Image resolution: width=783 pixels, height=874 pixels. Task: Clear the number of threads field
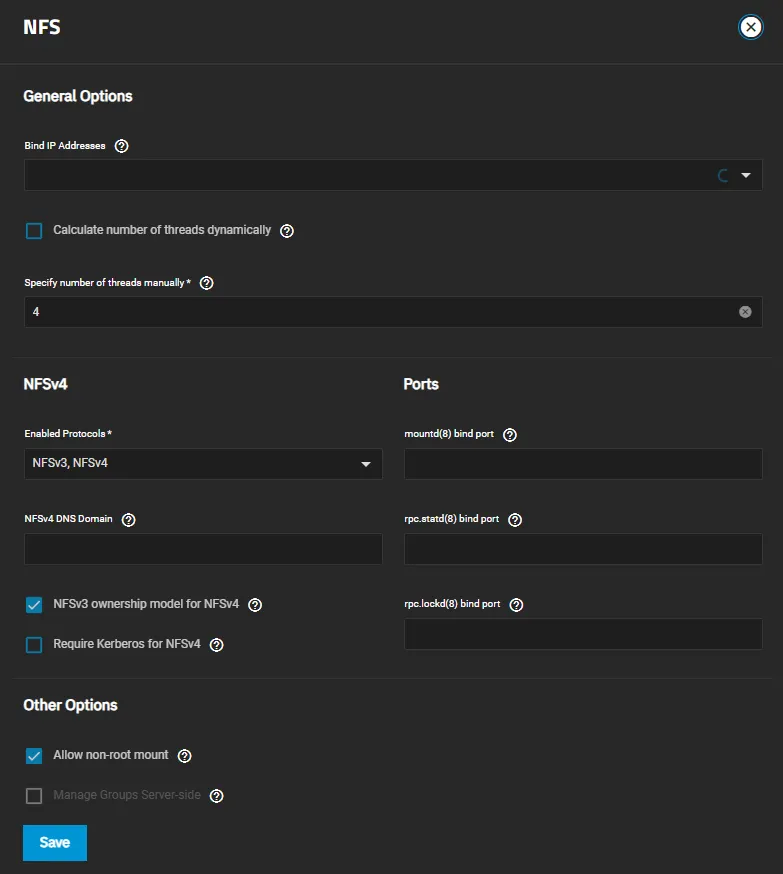tap(745, 311)
